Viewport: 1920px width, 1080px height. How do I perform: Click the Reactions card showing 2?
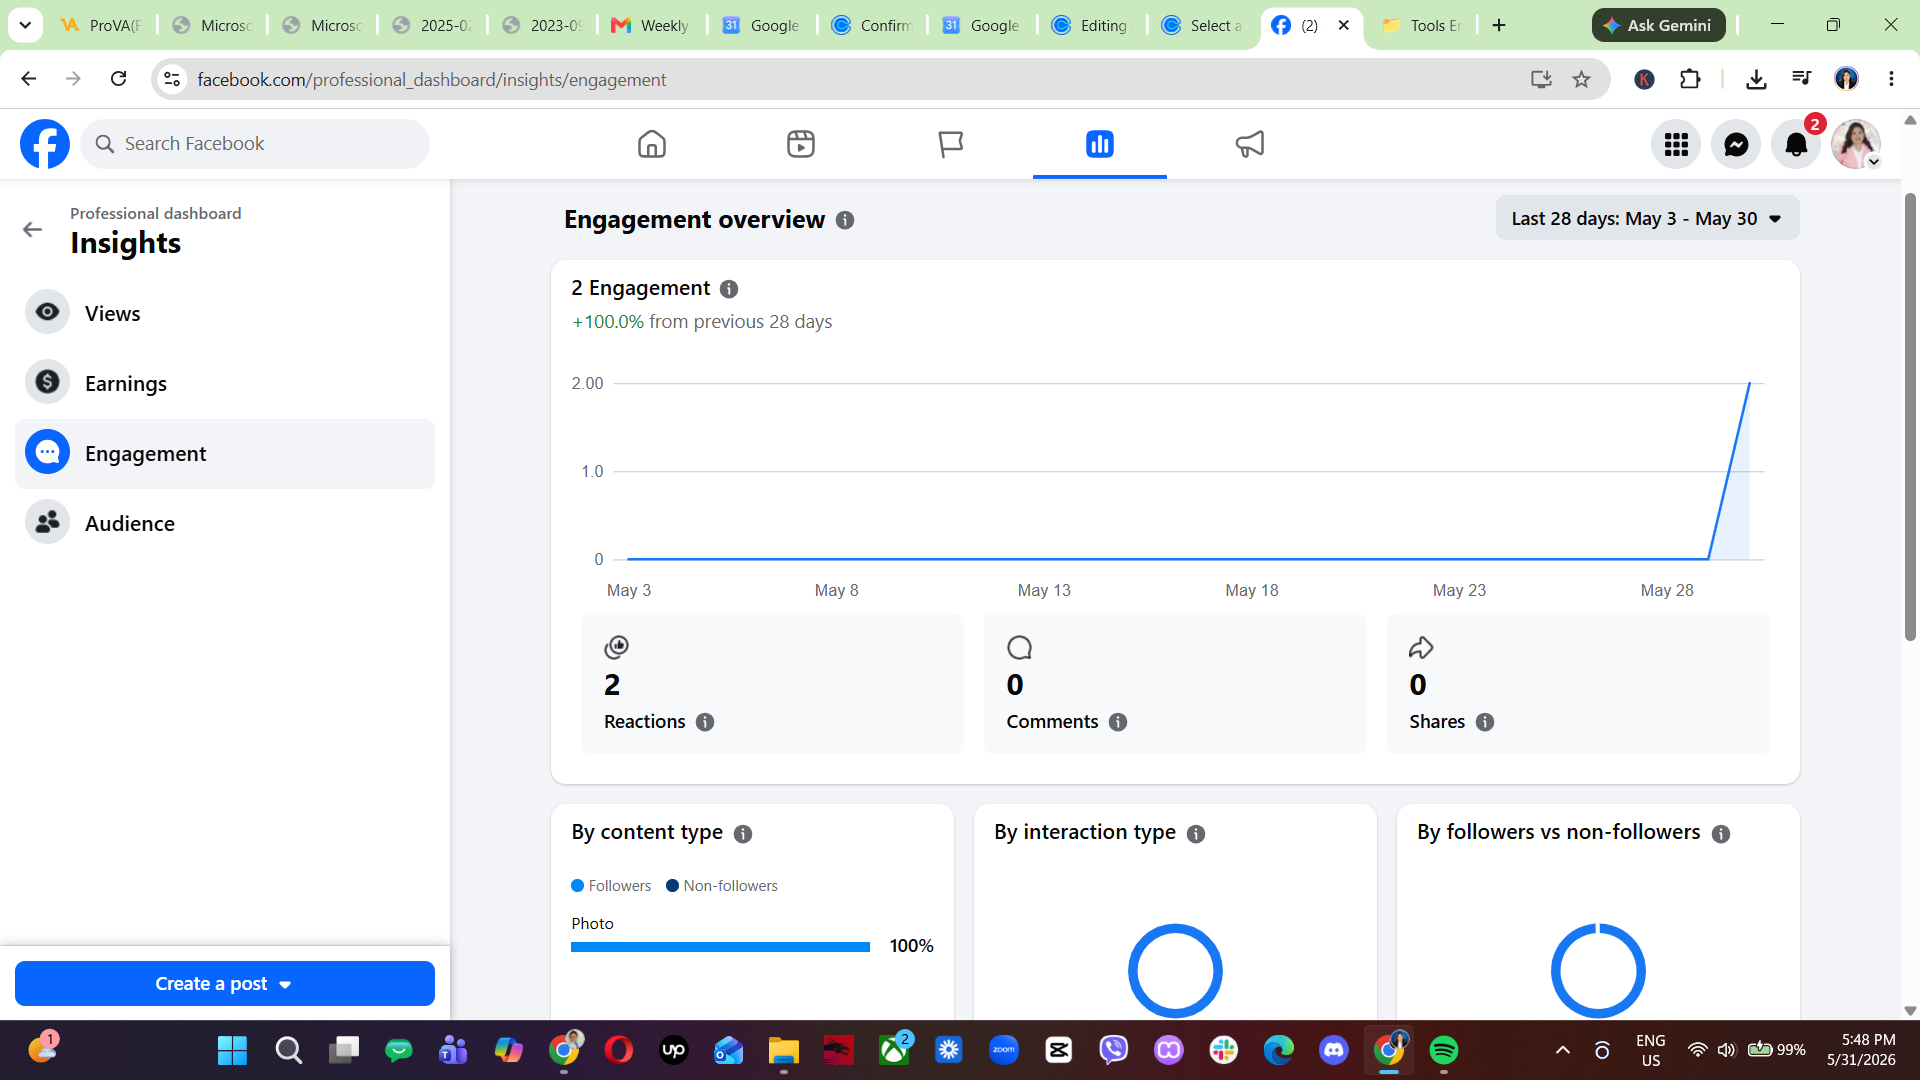click(x=772, y=683)
